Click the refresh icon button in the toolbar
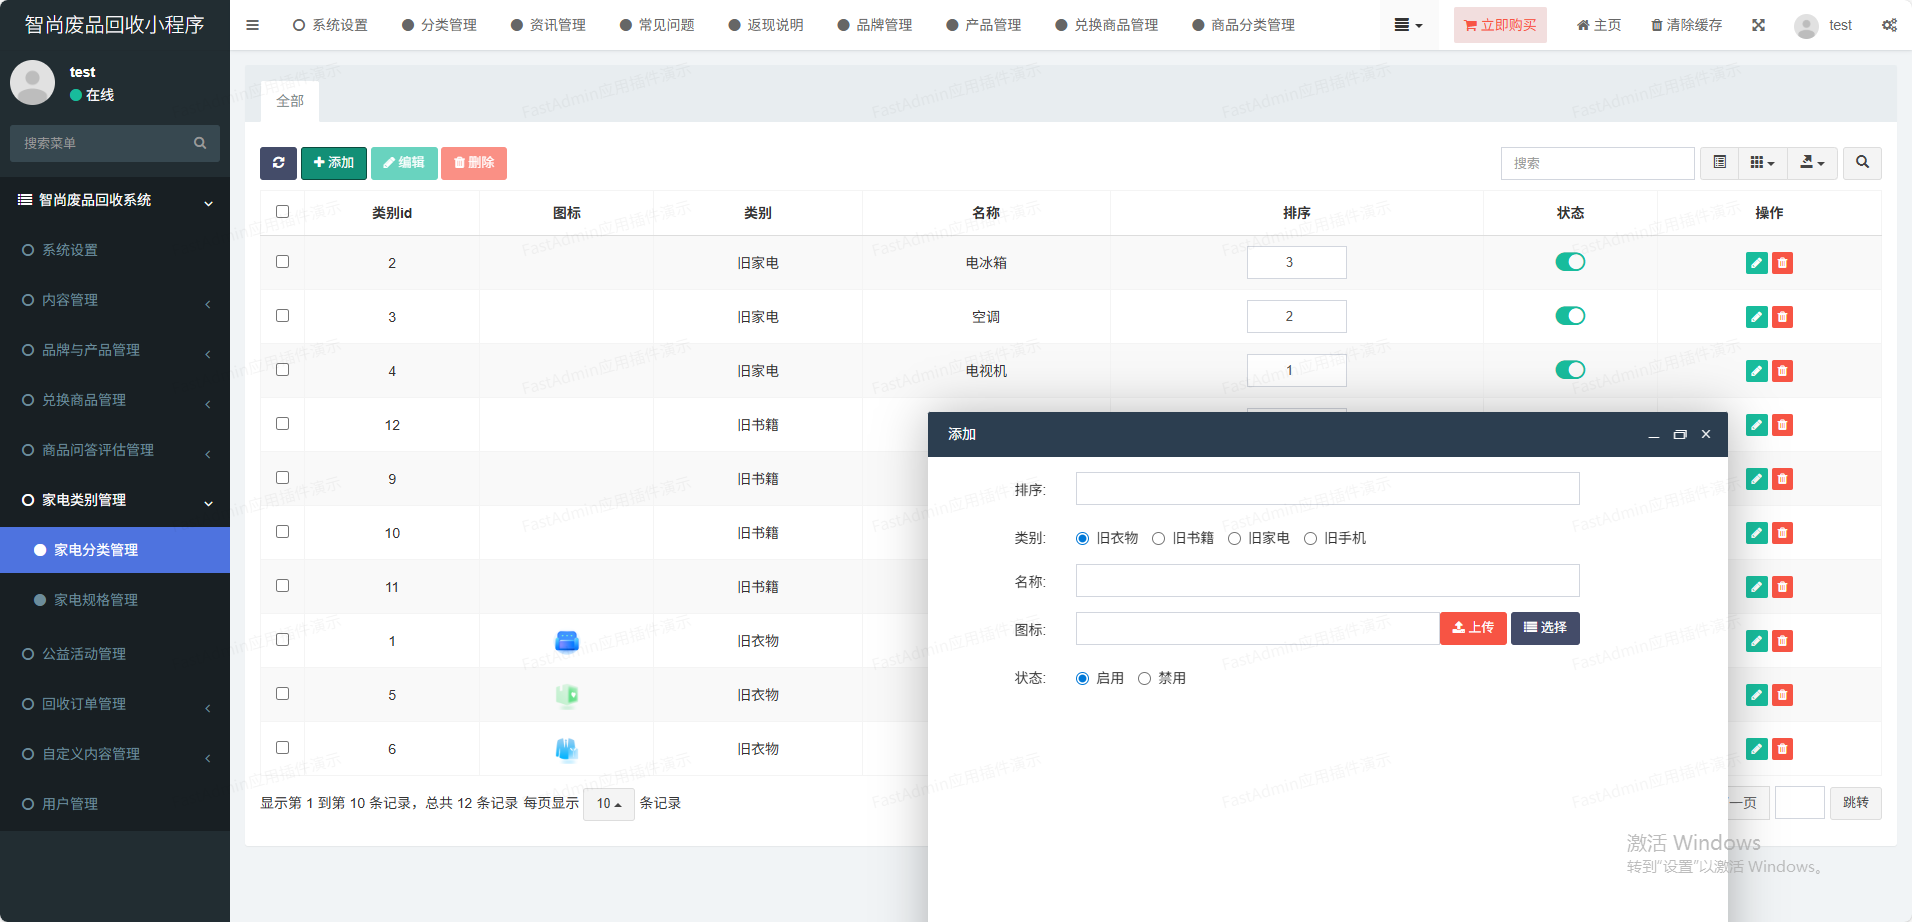Screen dimensions: 1912x922 click(278, 163)
